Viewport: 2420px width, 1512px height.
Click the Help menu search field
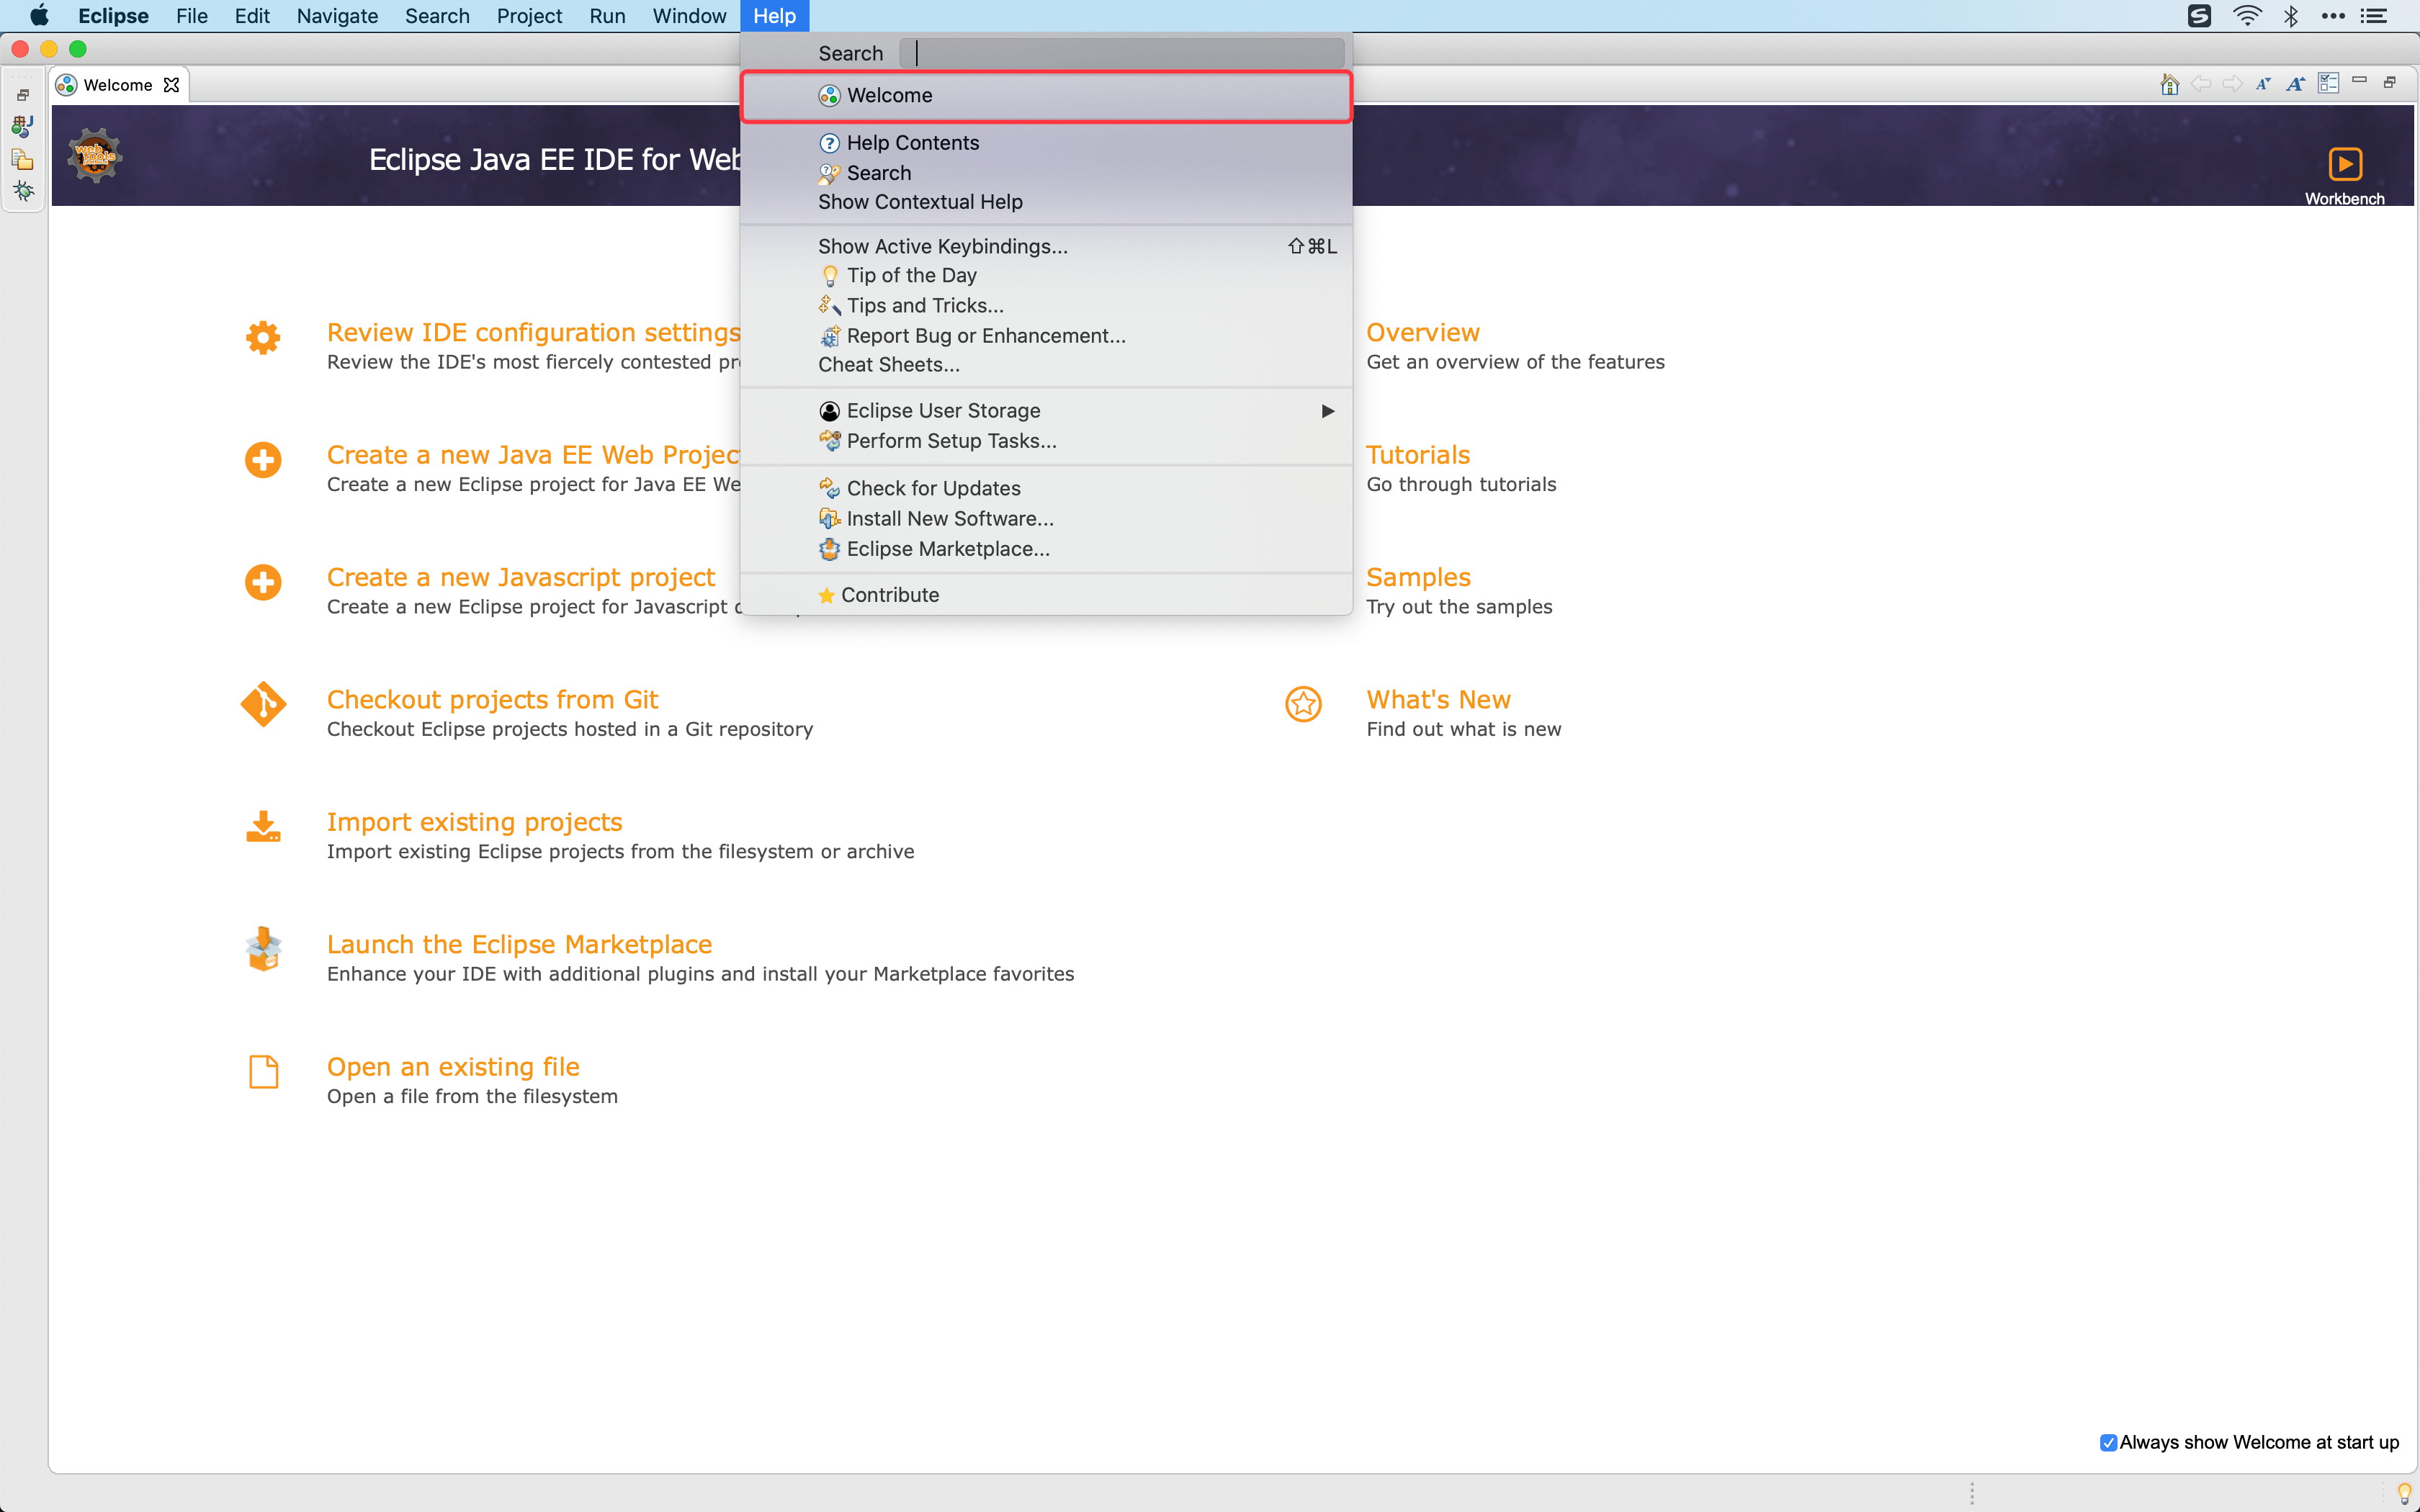point(1121,53)
